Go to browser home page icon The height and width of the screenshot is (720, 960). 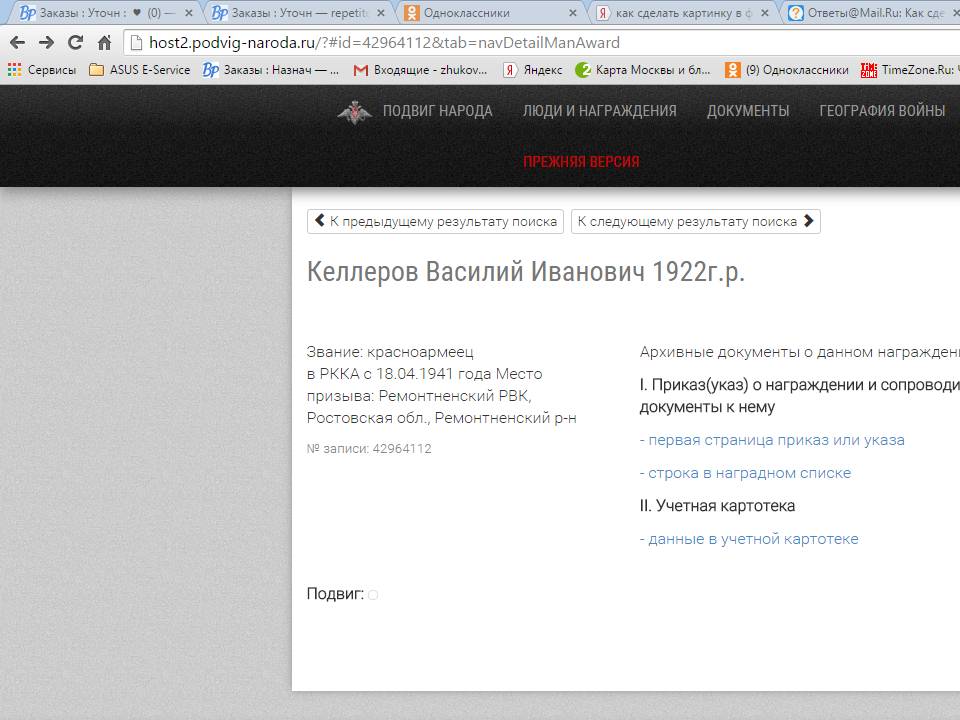[104, 43]
